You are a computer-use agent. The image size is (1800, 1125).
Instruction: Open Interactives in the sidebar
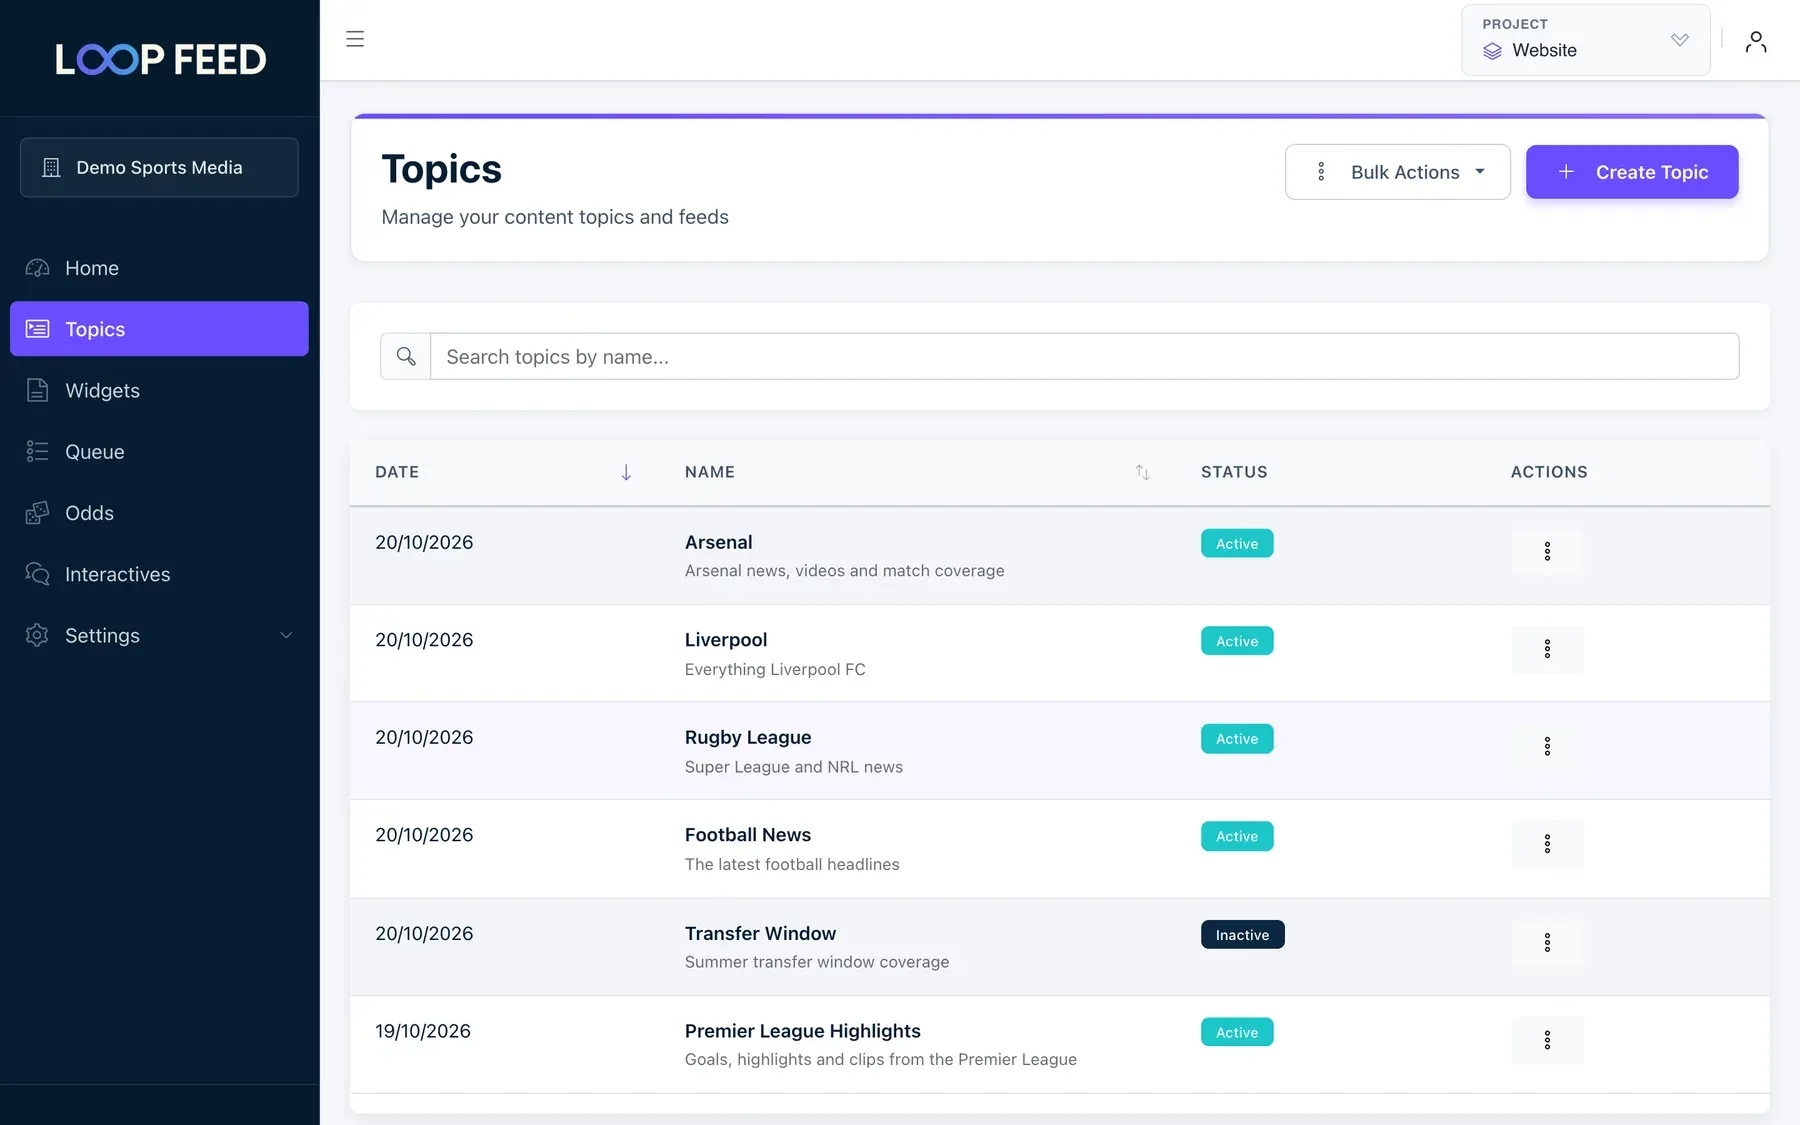pos(159,574)
